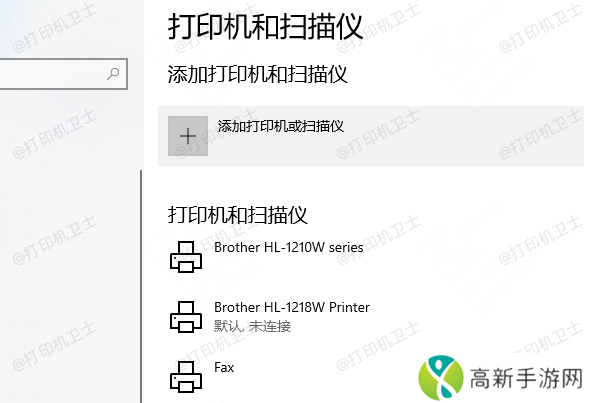This screenshot has width=600, height=403.
Task: Click the Brother HL-1218W Printer icon
Action: 186,317
